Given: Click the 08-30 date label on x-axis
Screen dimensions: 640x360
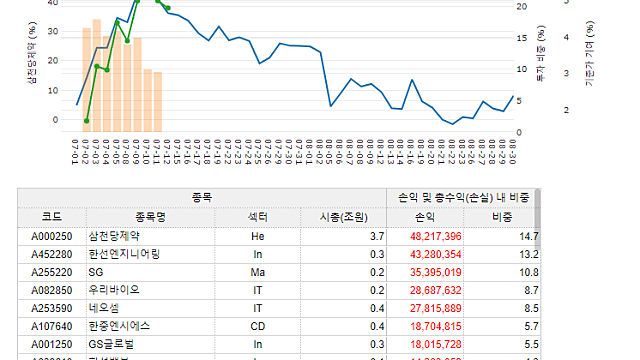Looking at the screenshot, I should coord(513,152).
